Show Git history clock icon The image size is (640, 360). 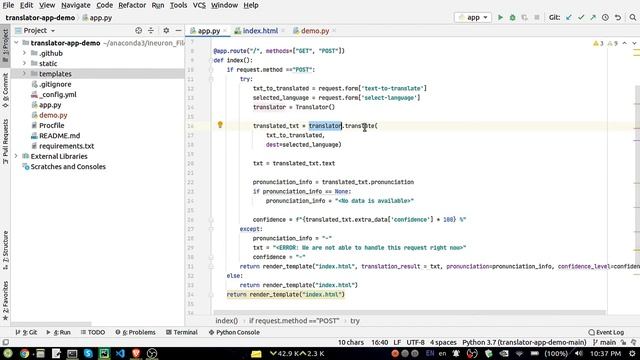605,18
